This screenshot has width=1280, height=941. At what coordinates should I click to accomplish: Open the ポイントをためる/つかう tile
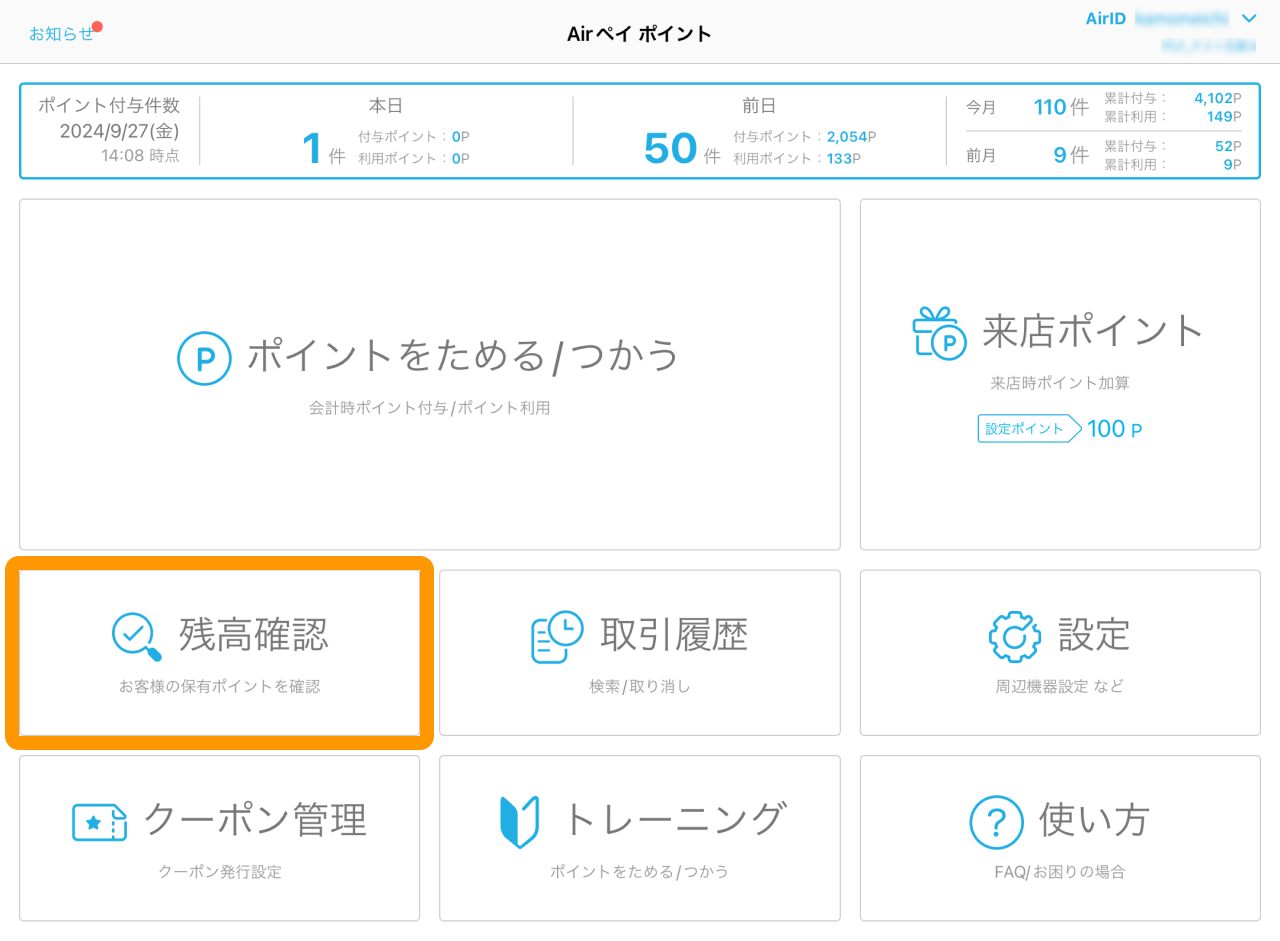[x=430, y=374]
